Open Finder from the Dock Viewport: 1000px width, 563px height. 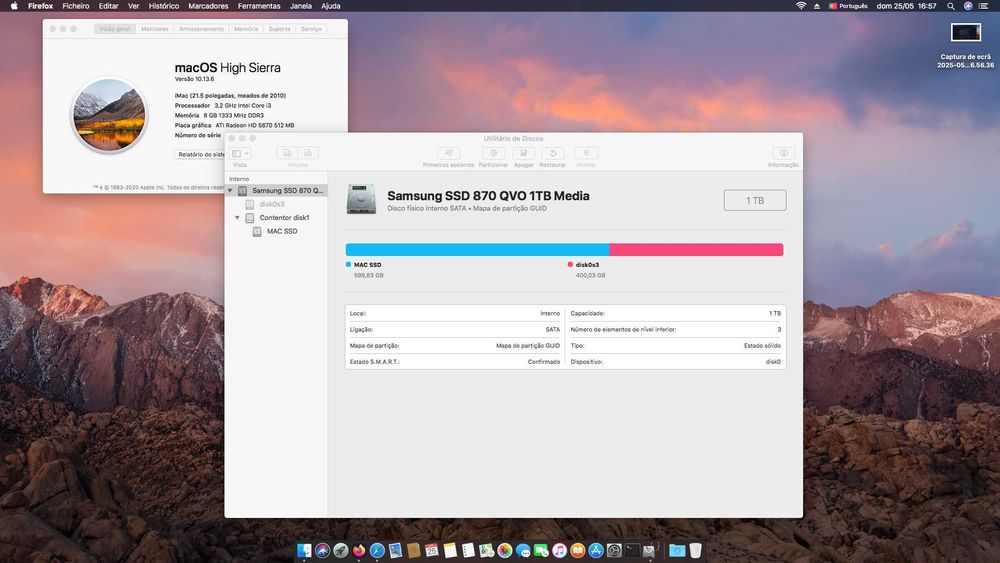[x=304, y=550]
